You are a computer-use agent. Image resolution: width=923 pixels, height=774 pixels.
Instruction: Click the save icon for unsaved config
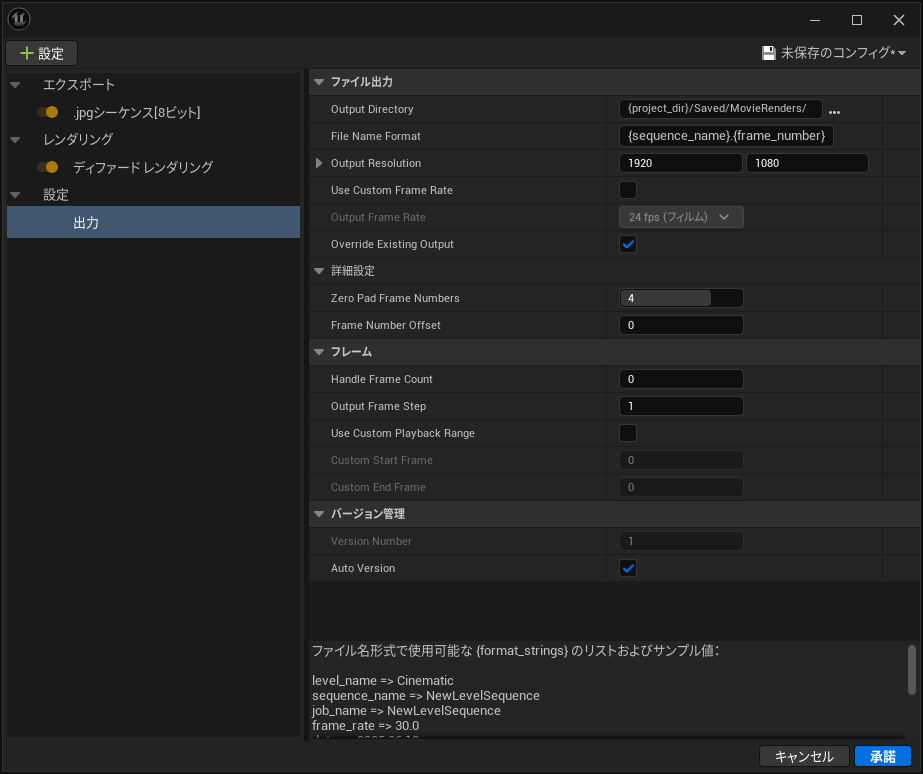tap(768, 53)
